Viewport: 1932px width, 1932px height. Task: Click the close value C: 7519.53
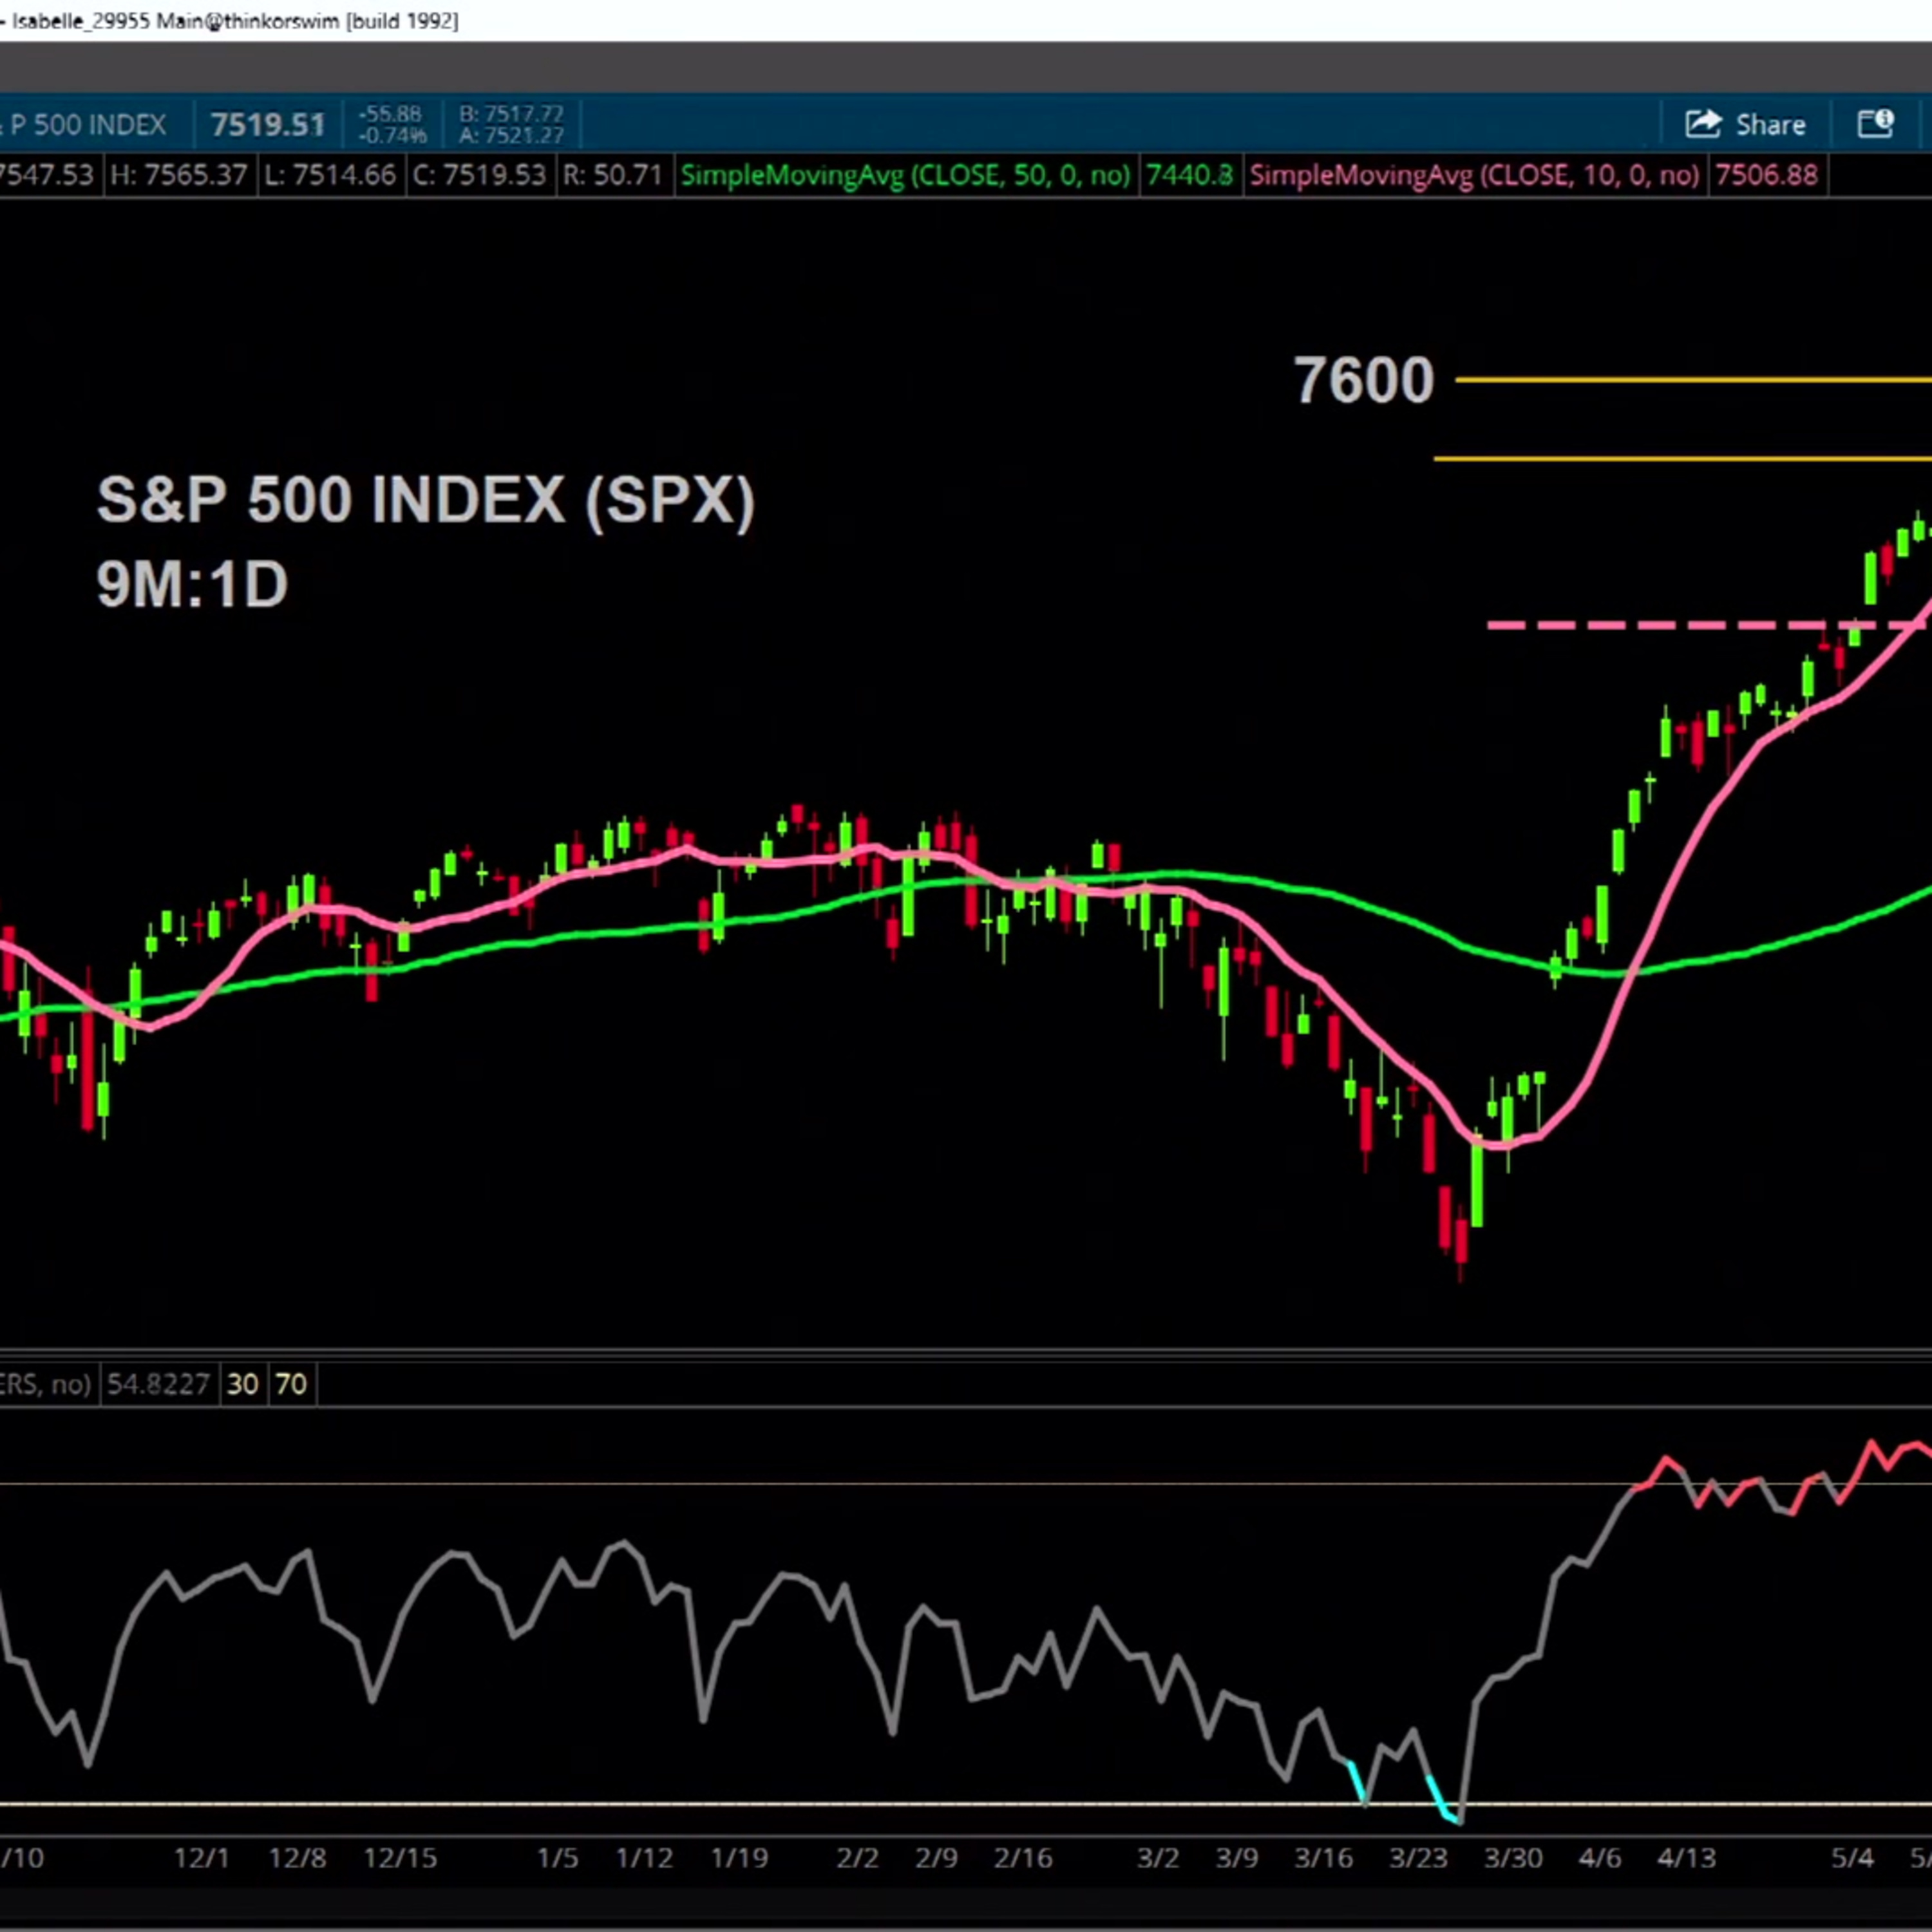point(480,175)
